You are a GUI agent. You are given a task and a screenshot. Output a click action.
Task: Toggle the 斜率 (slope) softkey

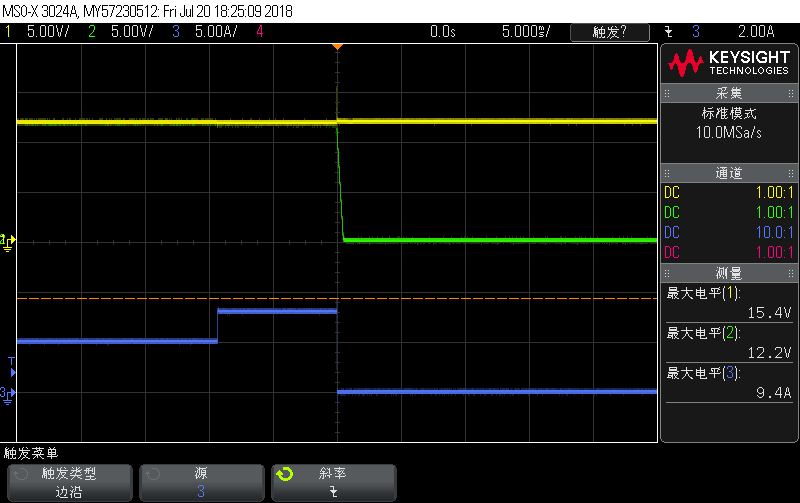click(334, 483)
